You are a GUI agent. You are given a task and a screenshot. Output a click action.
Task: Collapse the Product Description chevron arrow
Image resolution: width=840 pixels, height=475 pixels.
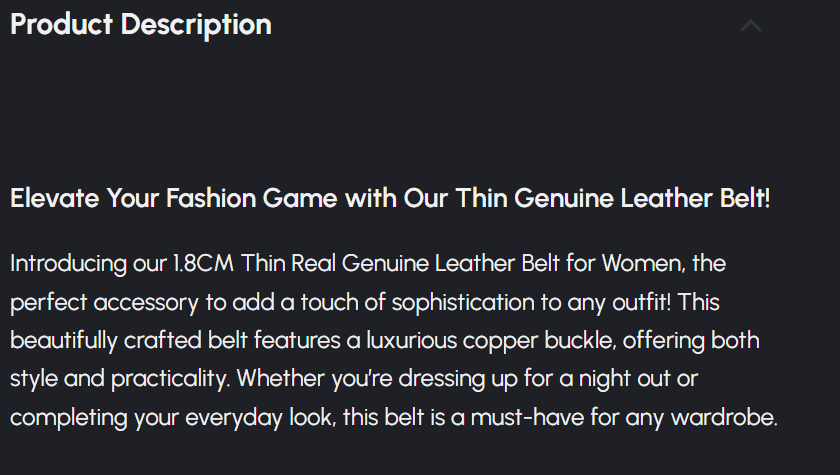[x=750, y=26]
